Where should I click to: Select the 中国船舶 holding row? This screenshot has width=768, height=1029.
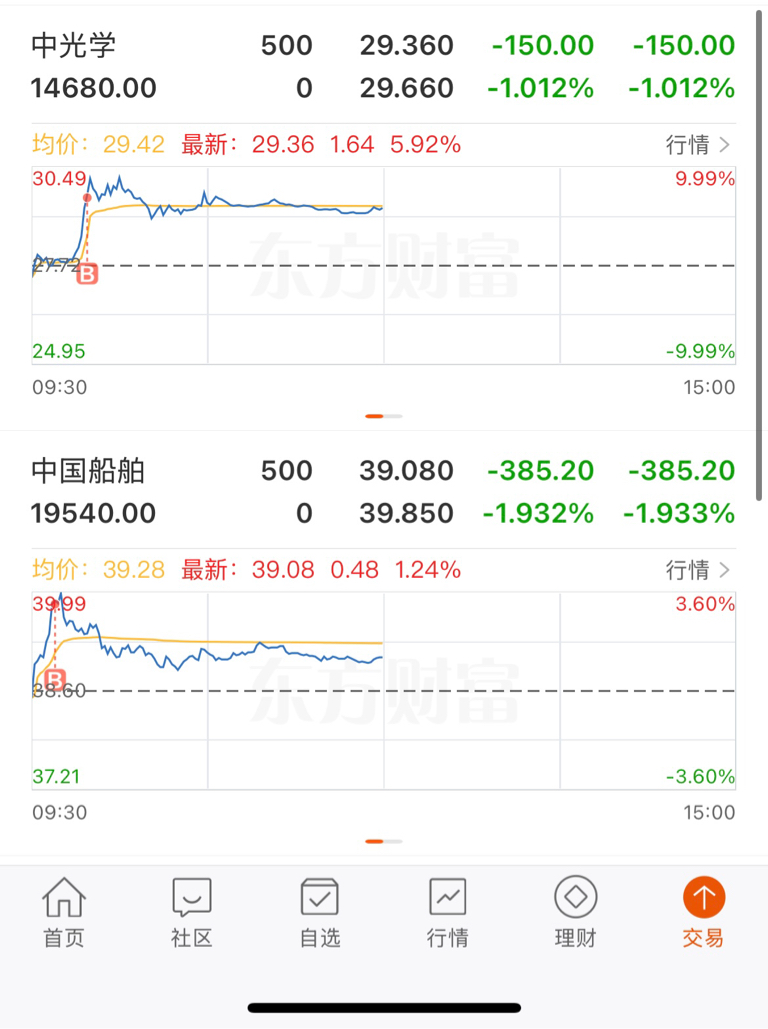click(383, 492)
